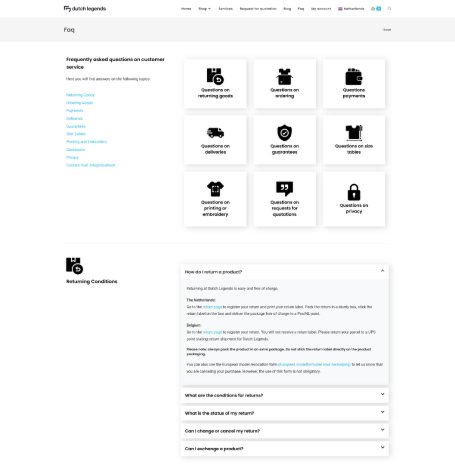455x465 pixels.
Task: Click 'return page' link under Belgium
Action: tap(212, 332)
